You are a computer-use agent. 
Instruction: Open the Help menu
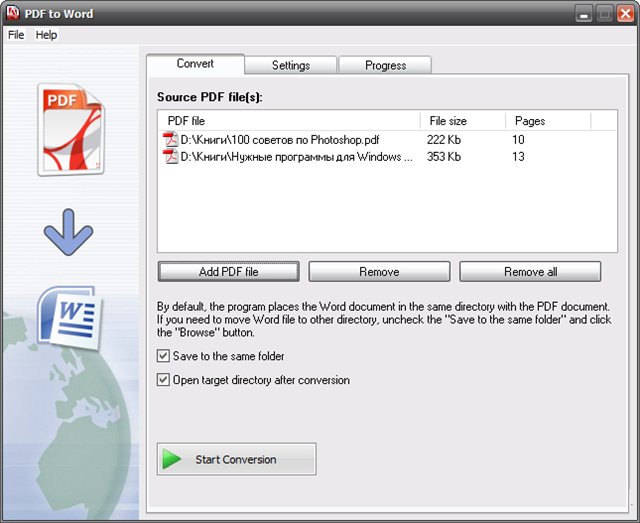46,35
